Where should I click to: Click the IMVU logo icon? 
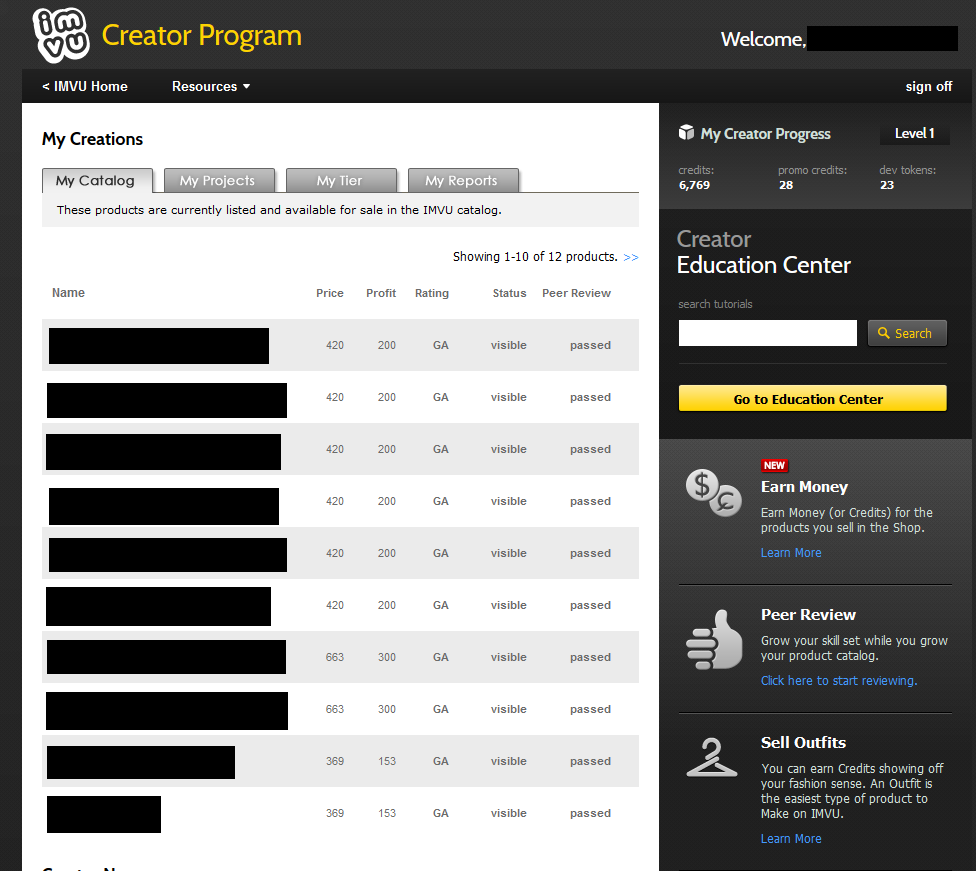tap(61, 35)
